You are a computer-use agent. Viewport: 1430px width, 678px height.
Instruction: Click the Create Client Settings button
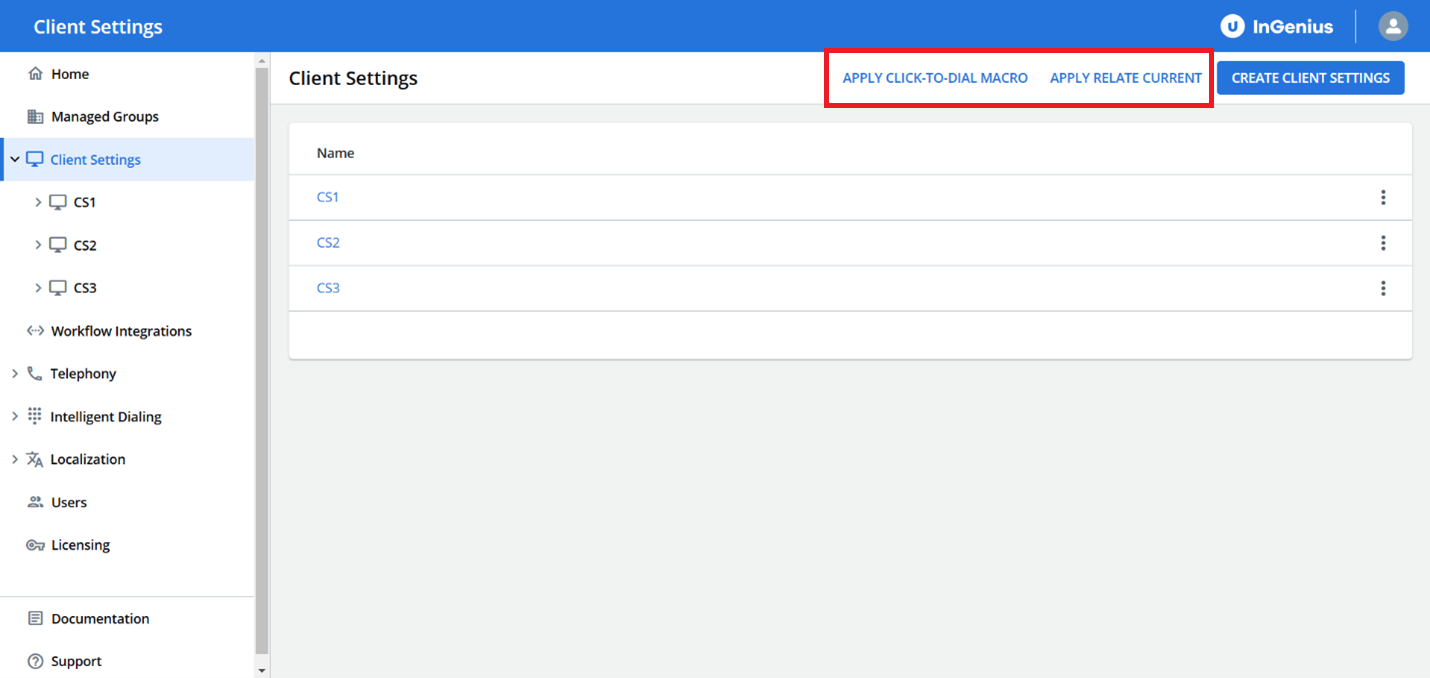click(x=1310, y=78)
